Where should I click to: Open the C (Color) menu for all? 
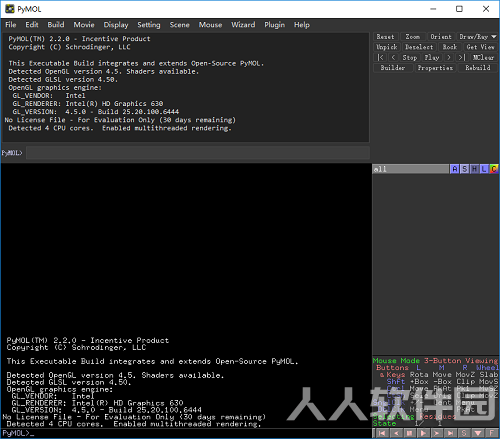click(494, 169)
